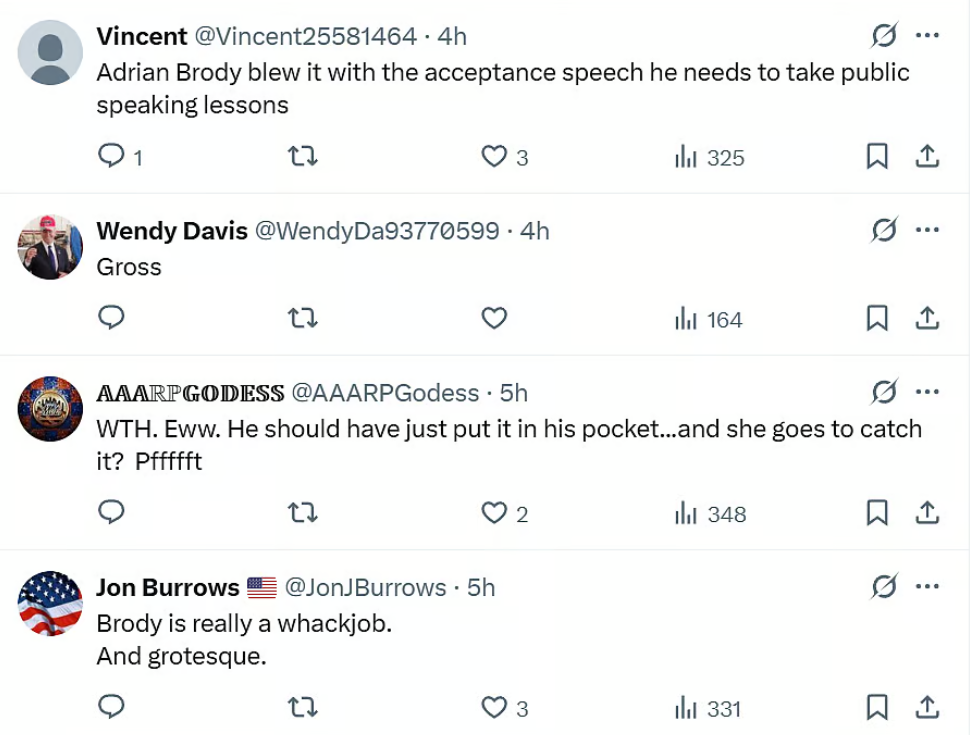Bookmark Vincent's tweet

pyautogui.click(x=877, y=157)
